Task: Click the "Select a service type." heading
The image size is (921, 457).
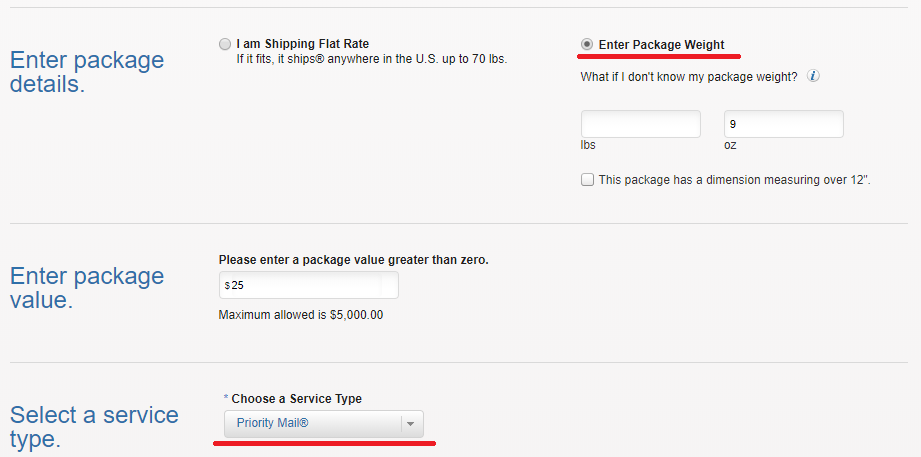Action: [x=94, y=427]
